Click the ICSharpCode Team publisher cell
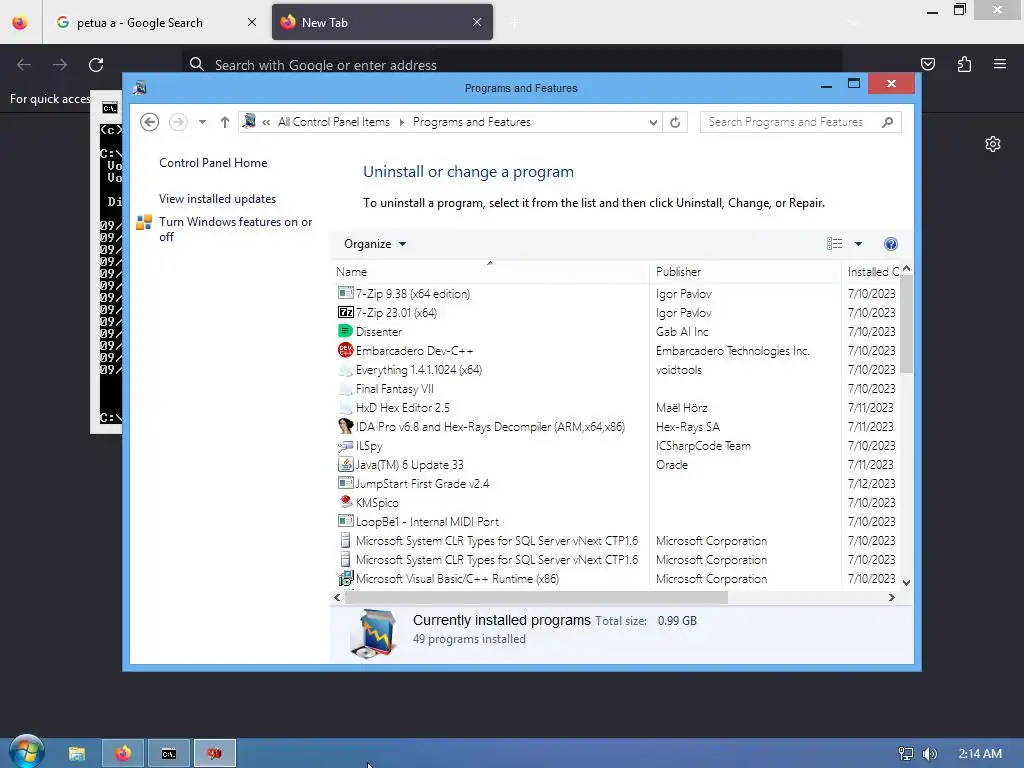Screen dimensions: 1024x768 click(x=703, y=445)
